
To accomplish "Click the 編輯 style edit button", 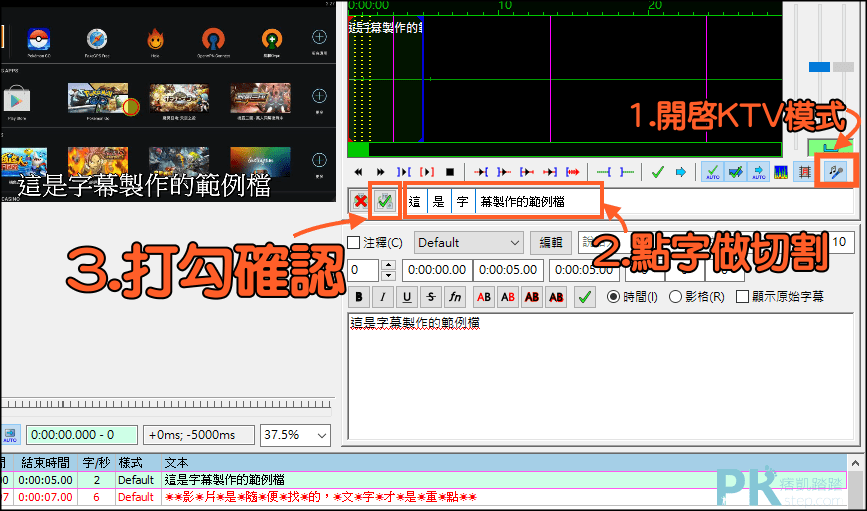I will (551, 243).
